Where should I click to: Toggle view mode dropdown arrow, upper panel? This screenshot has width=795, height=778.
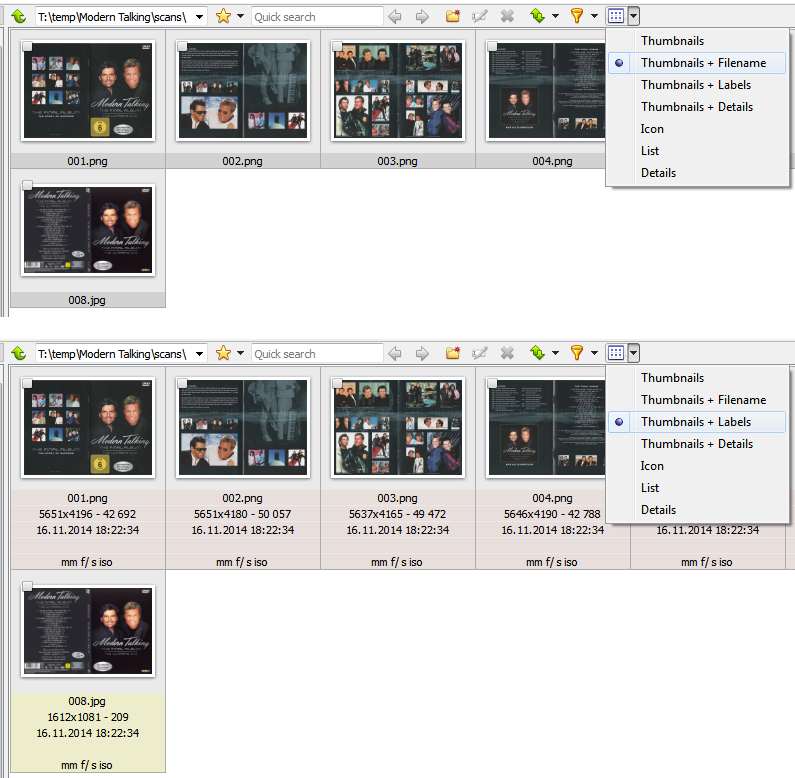tap(634, 16)
